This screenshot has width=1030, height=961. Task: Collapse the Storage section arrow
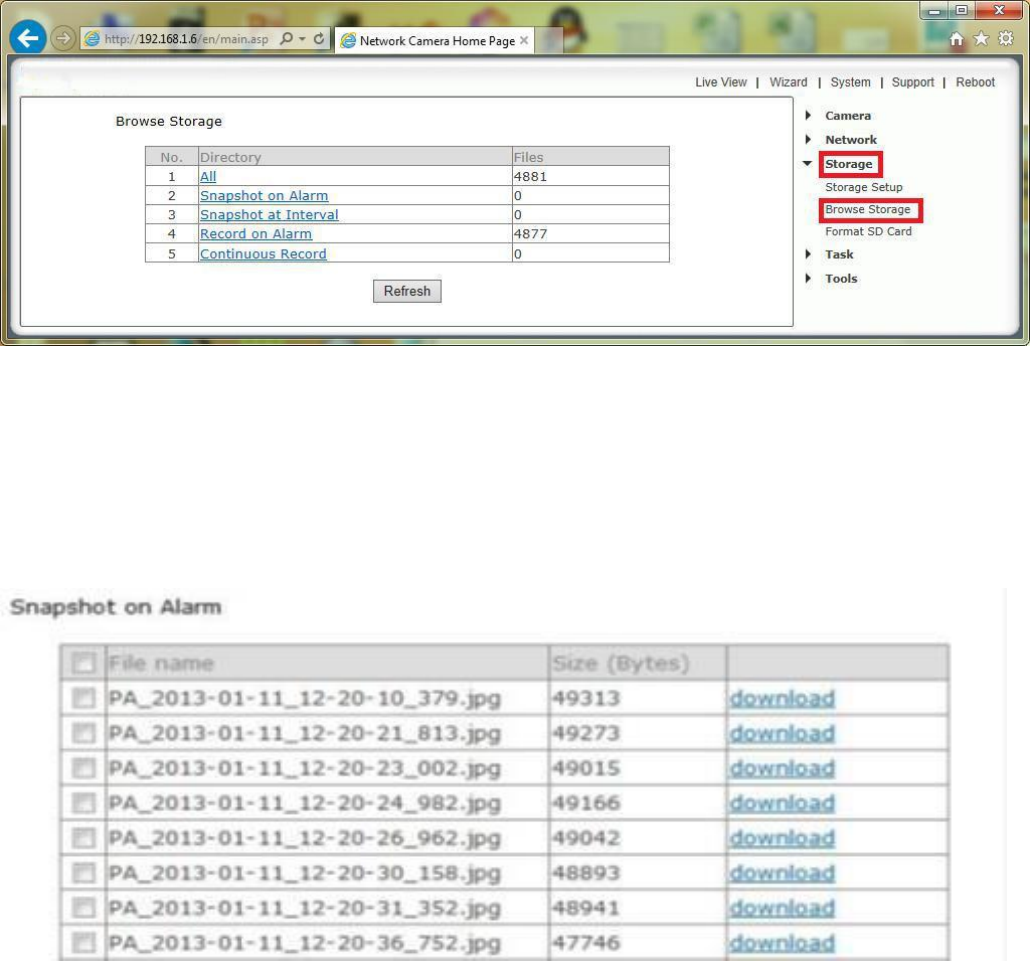tap(807, 164)
